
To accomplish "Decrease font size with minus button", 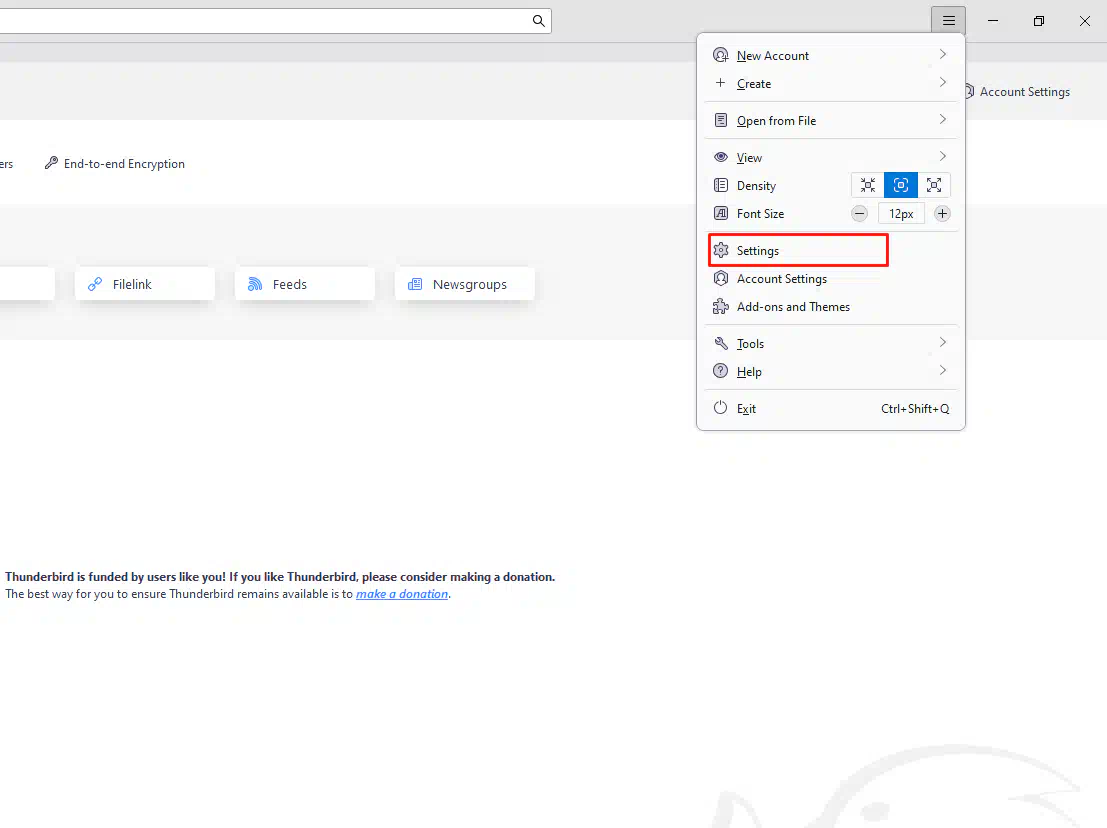I will click(x=859, y=213).
